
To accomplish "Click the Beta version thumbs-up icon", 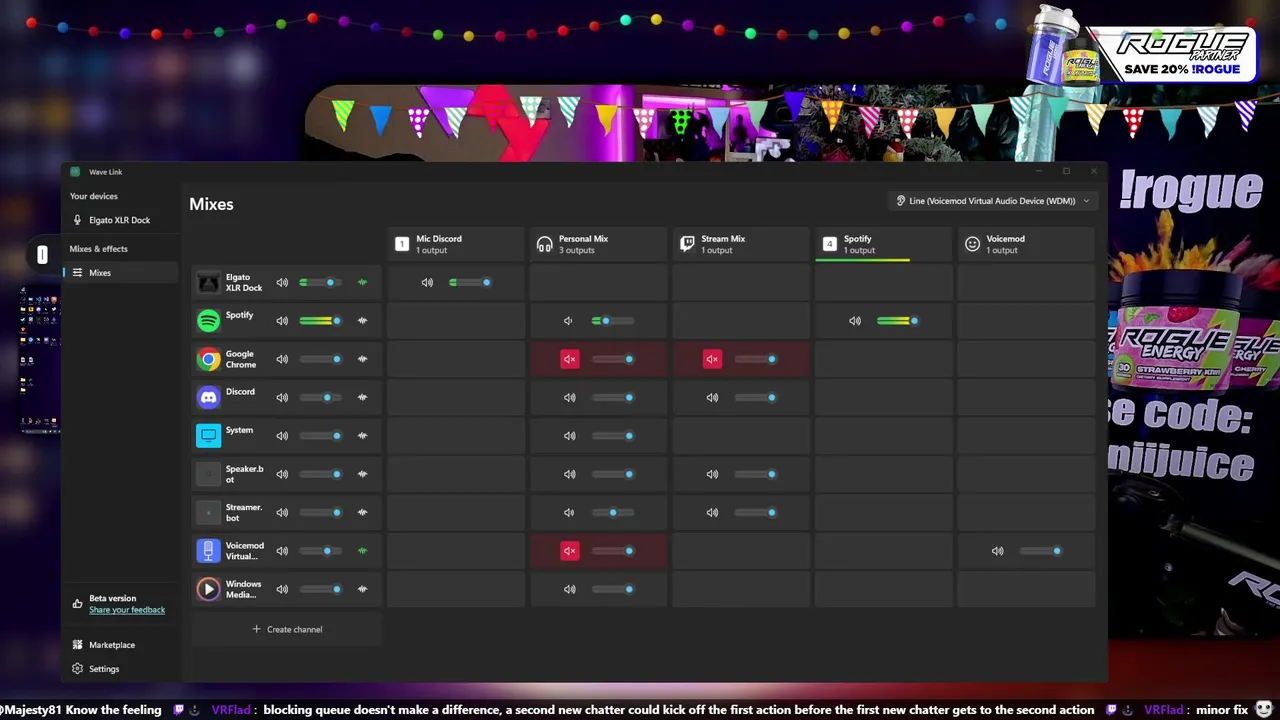I will [77, 604].
